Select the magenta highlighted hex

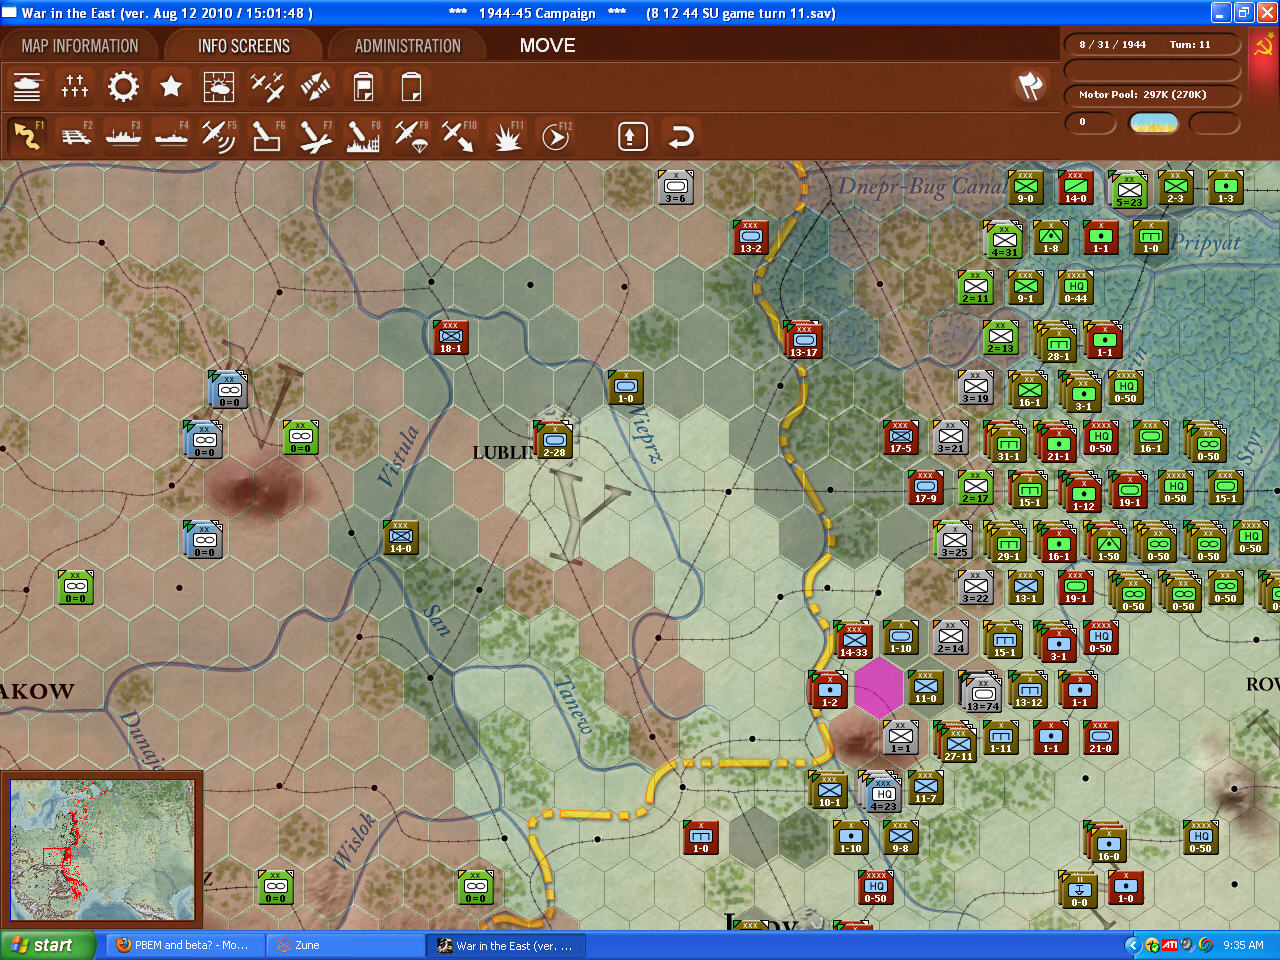(878, 687)
